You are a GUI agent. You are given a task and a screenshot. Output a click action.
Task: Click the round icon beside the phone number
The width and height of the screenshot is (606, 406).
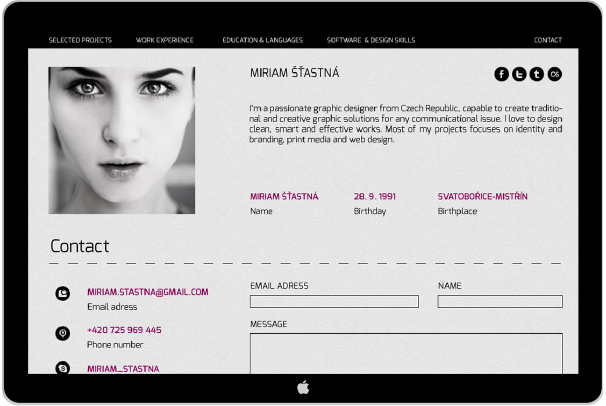click(x=63, y=332)
